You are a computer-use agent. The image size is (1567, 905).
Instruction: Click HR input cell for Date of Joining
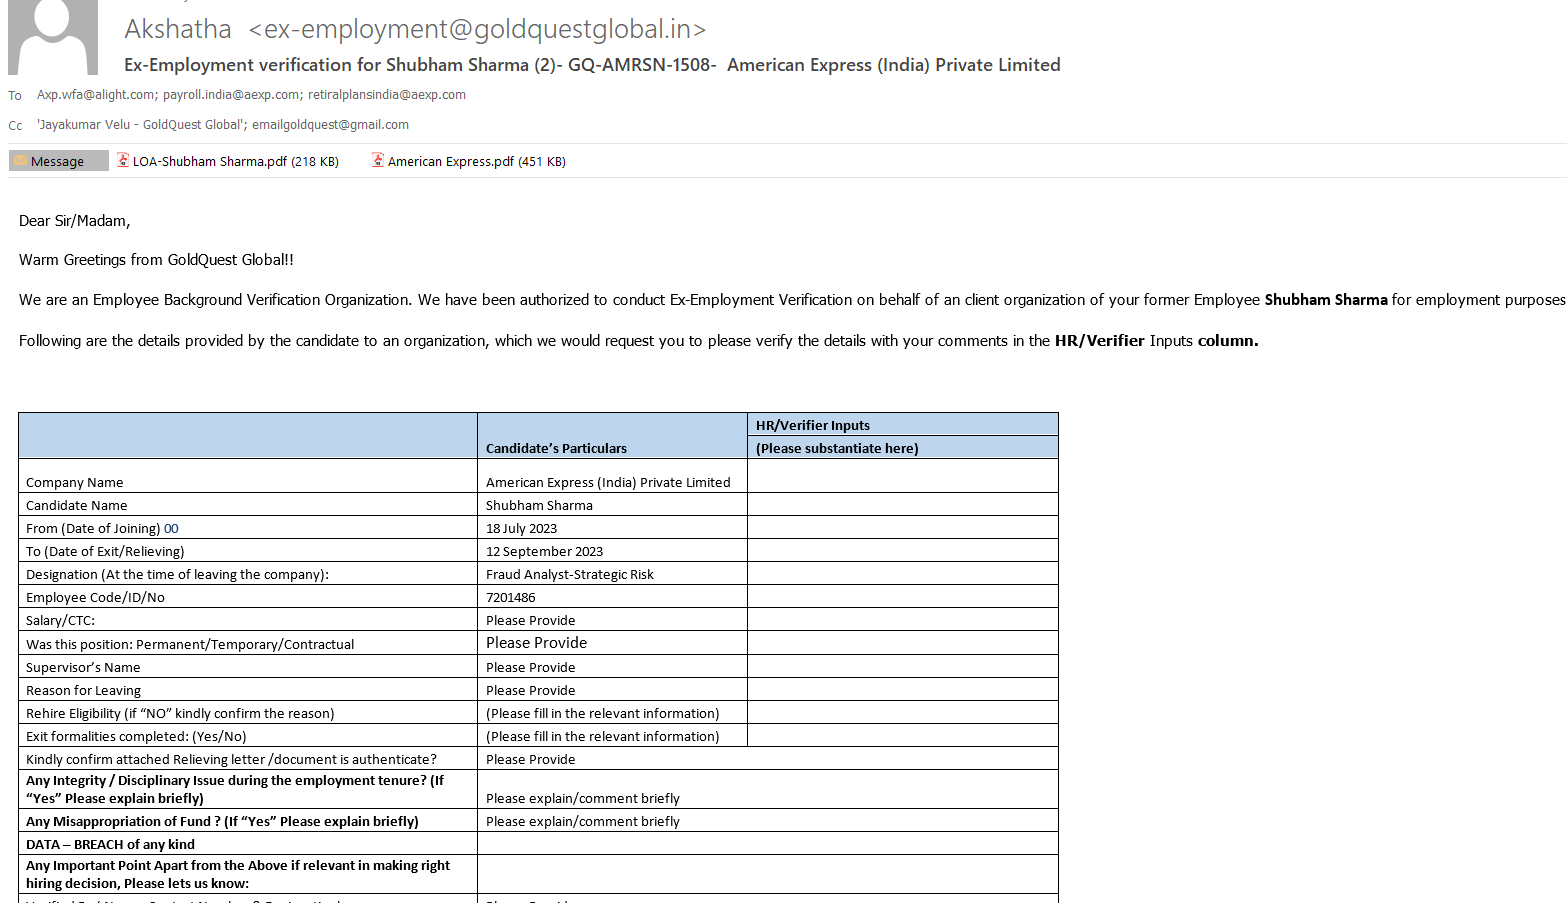coord(902,528)
